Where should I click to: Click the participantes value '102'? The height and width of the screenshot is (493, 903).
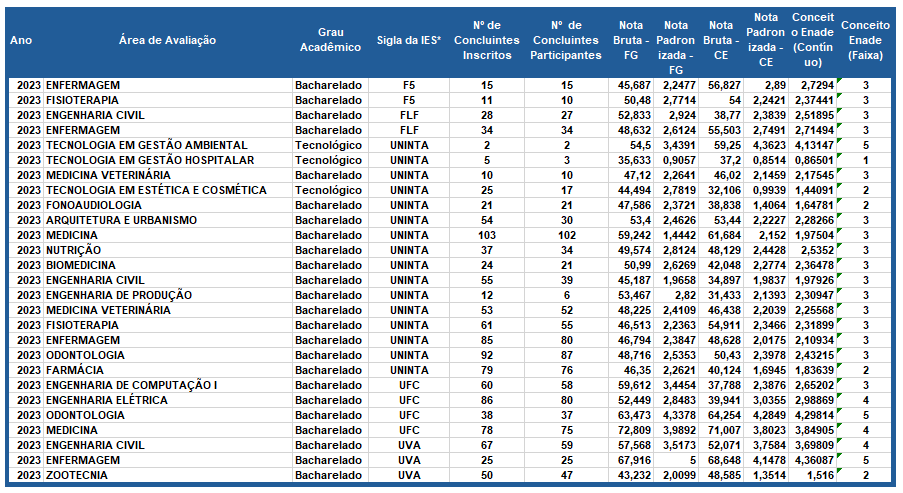[567, 235]
